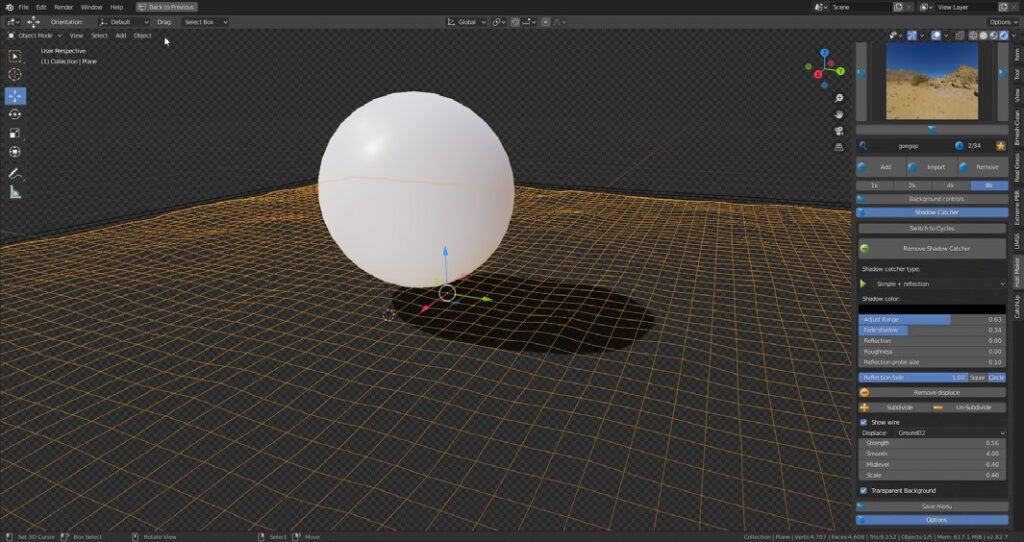Toggle the Show wire checkbox
Viewport: 1024px width, 542px height.
(863, 422)
